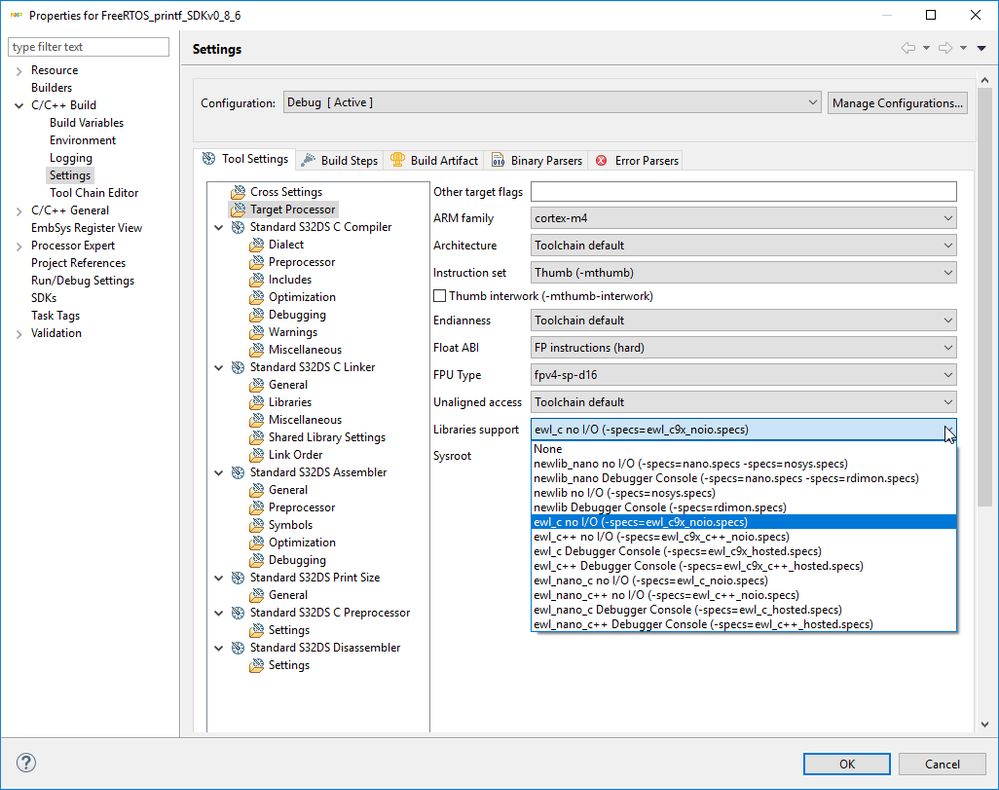Go forward with the right arrow icon
This screenshot has height=790, width=999.
coord(945,48)
